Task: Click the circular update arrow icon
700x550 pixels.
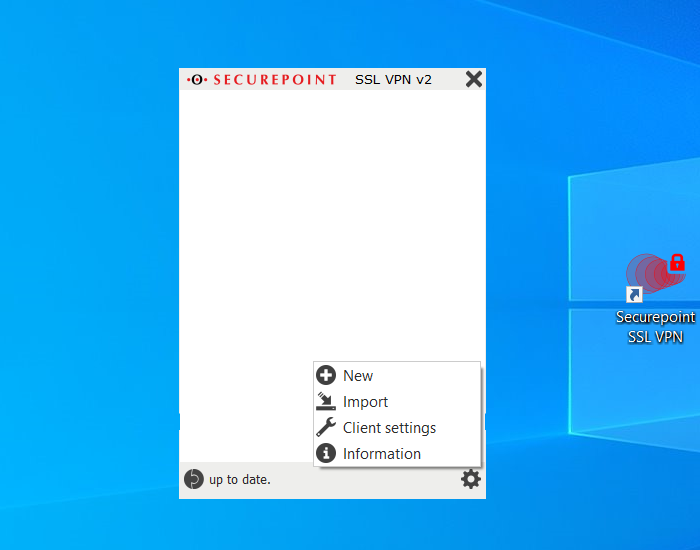Action: click(x=194, y=480)
